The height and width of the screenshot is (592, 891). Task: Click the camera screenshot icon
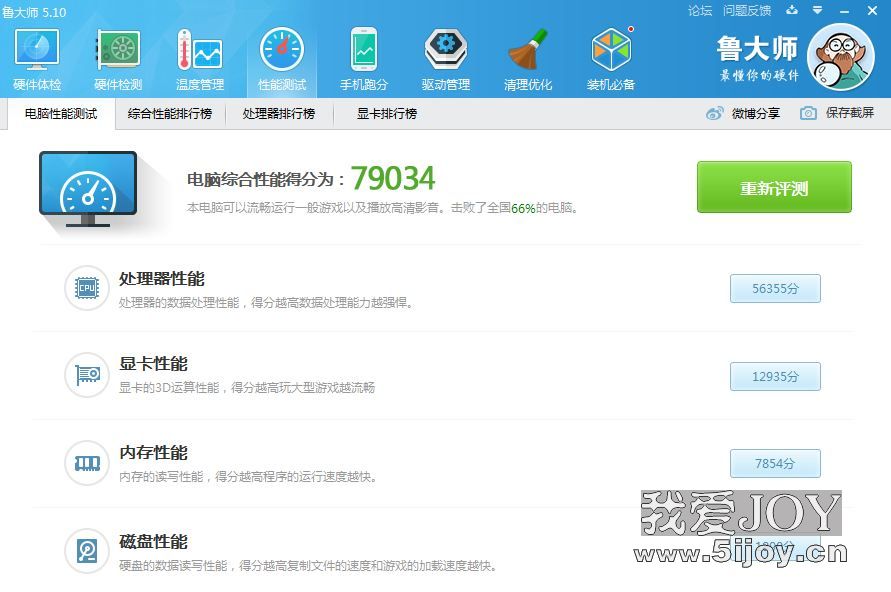click(808, 113)
